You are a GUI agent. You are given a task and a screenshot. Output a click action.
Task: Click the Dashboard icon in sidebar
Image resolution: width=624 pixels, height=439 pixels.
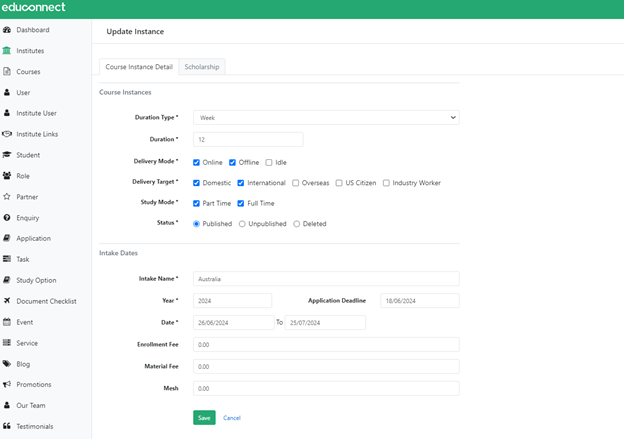(8, 30)
